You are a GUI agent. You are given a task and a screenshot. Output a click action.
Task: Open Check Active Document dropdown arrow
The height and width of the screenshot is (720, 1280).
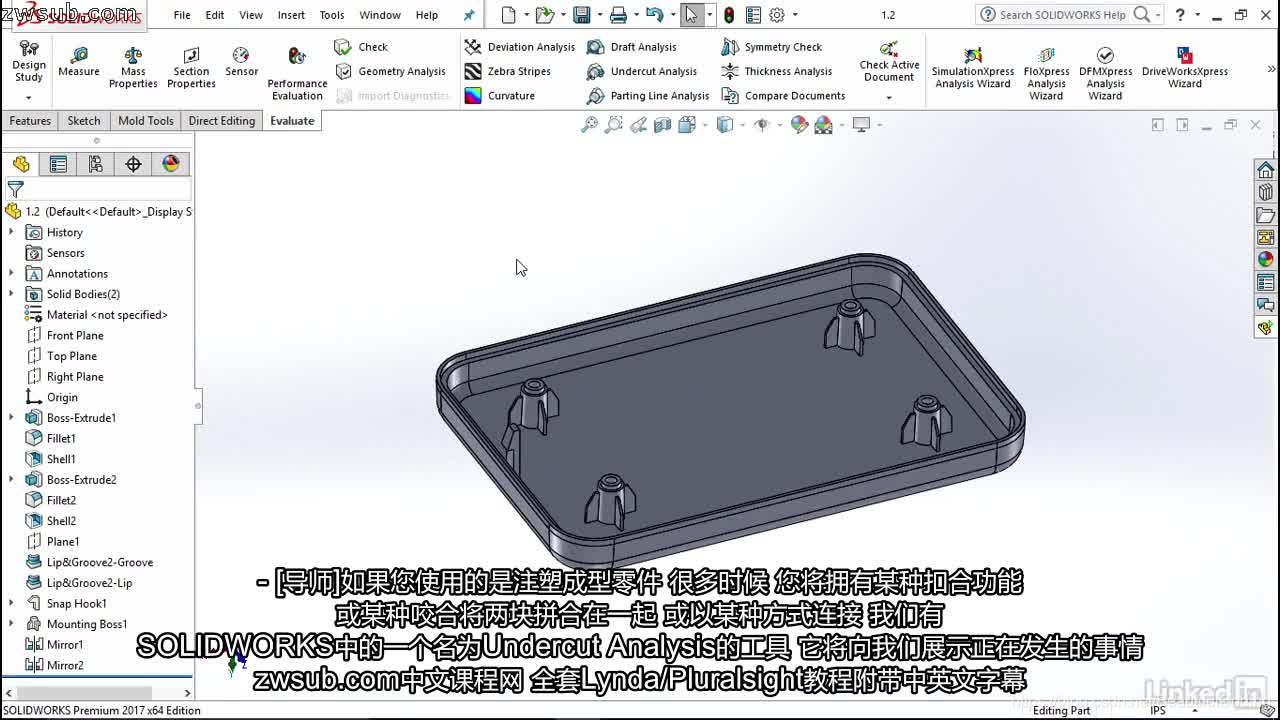(x=889, y=97)
